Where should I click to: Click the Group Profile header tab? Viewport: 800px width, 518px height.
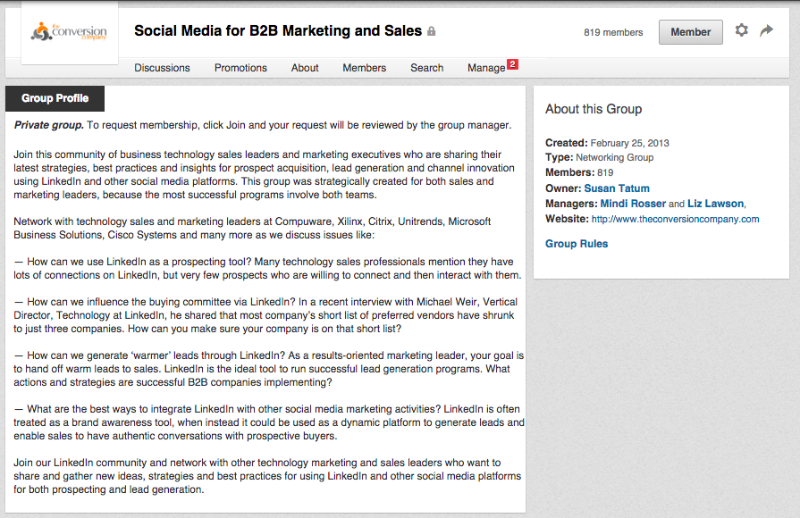55,98
